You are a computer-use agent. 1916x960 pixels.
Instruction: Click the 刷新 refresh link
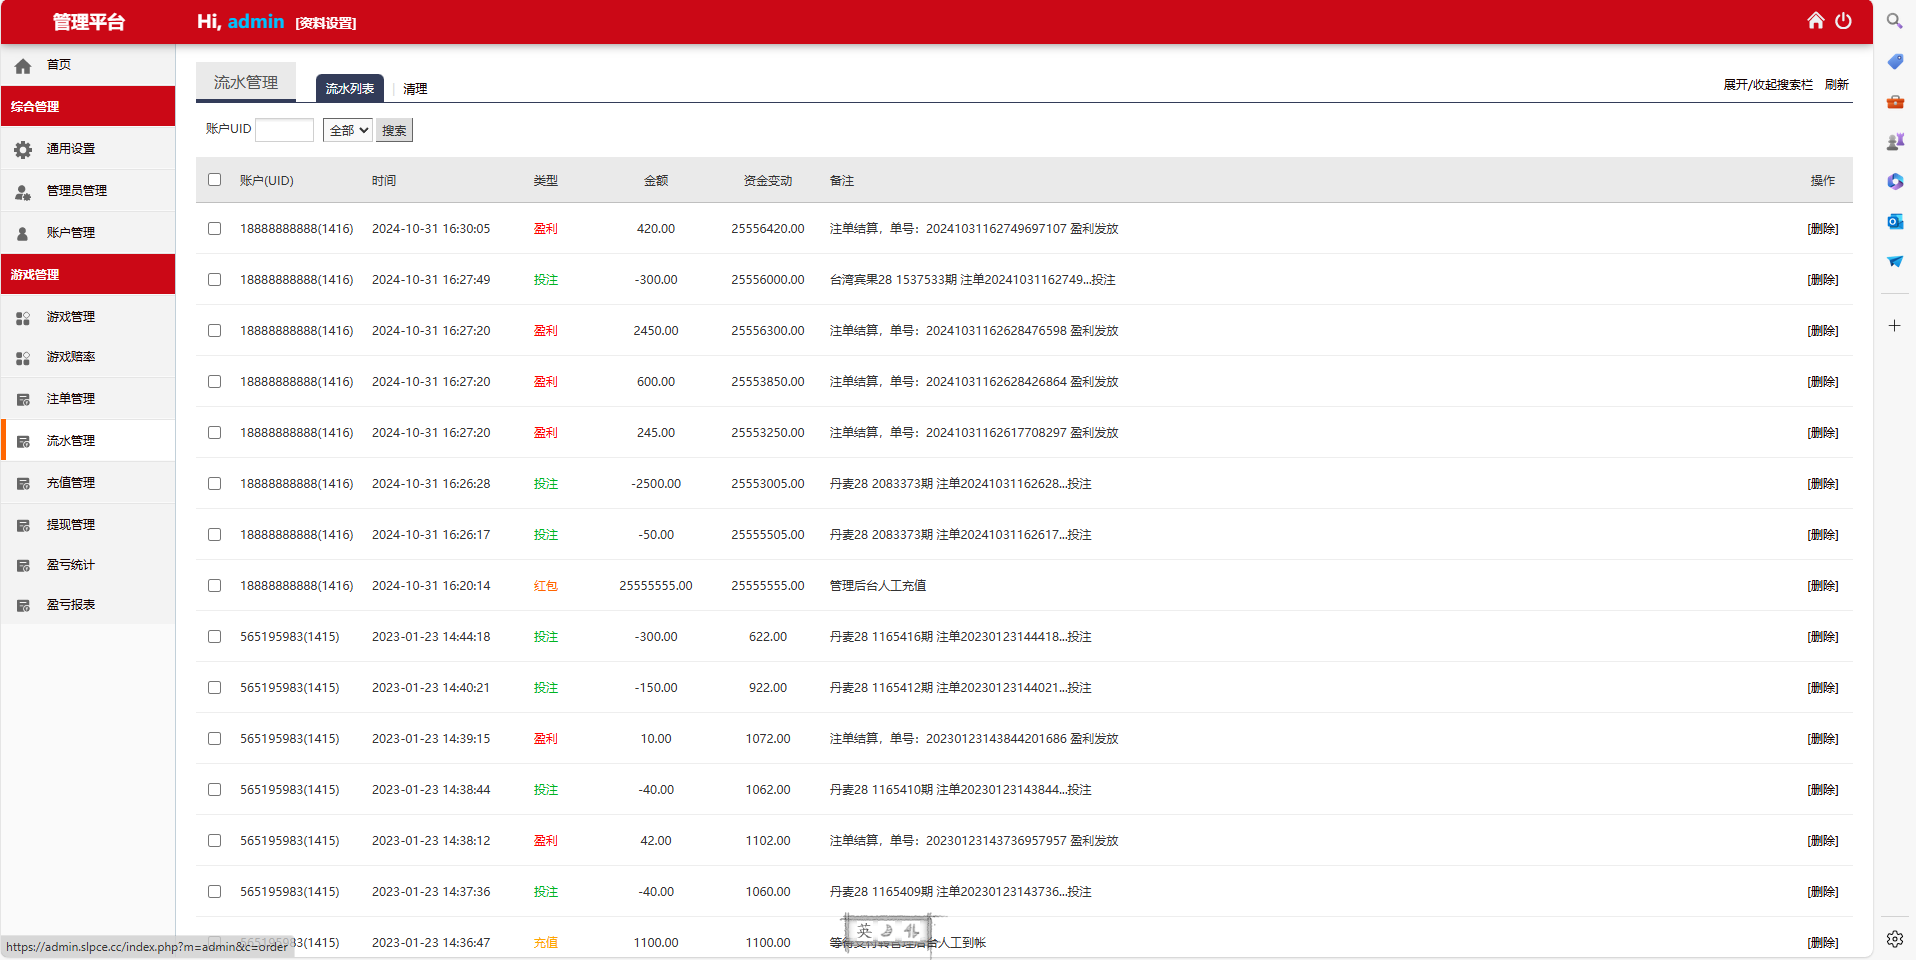[1836, 85]
